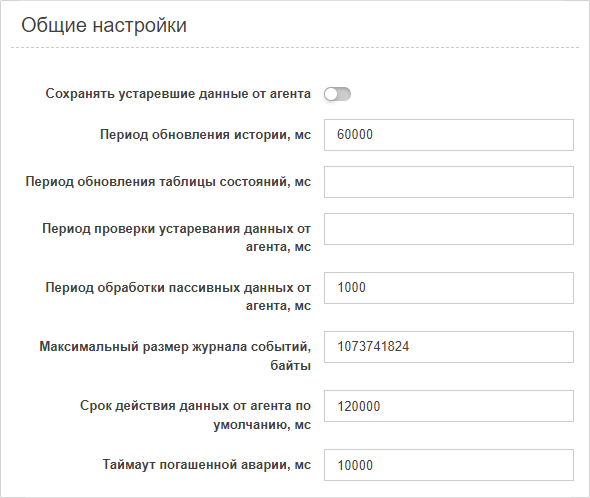Screen dimensions: 590x498
Task: Click the Максимальный размер журнала событий label
Action: (x=175, y=356)
